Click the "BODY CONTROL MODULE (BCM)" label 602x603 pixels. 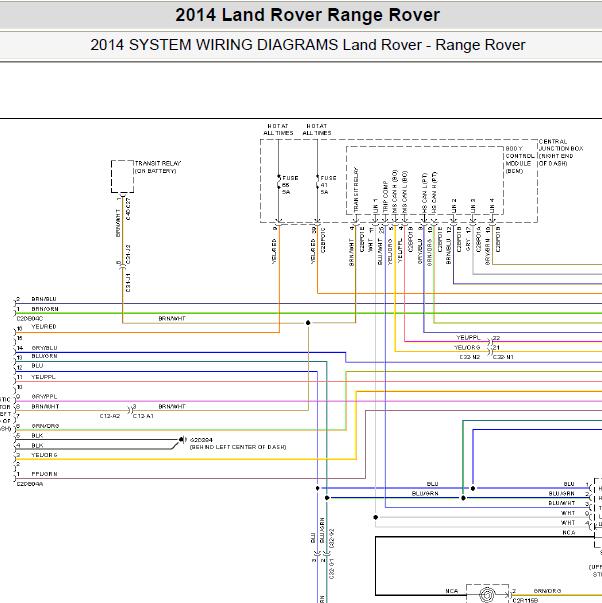[x=520, y=160]
